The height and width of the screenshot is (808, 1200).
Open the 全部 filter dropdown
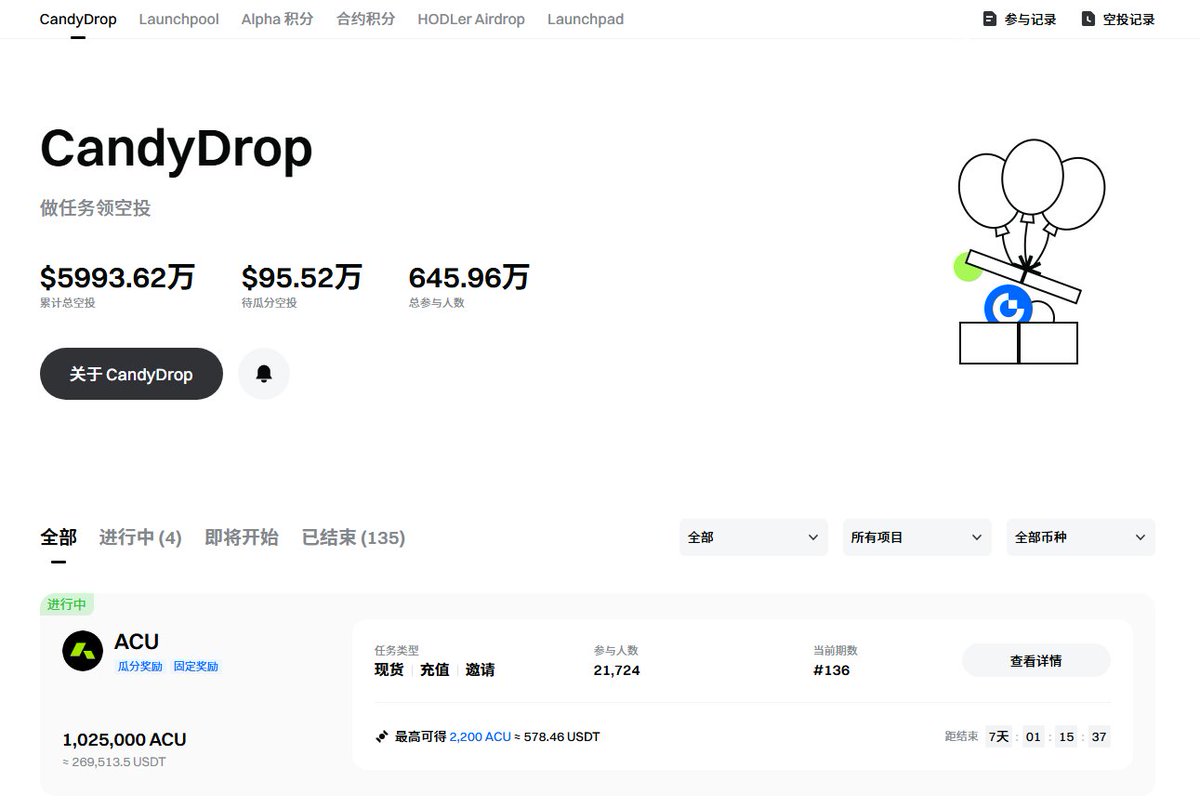753,537
